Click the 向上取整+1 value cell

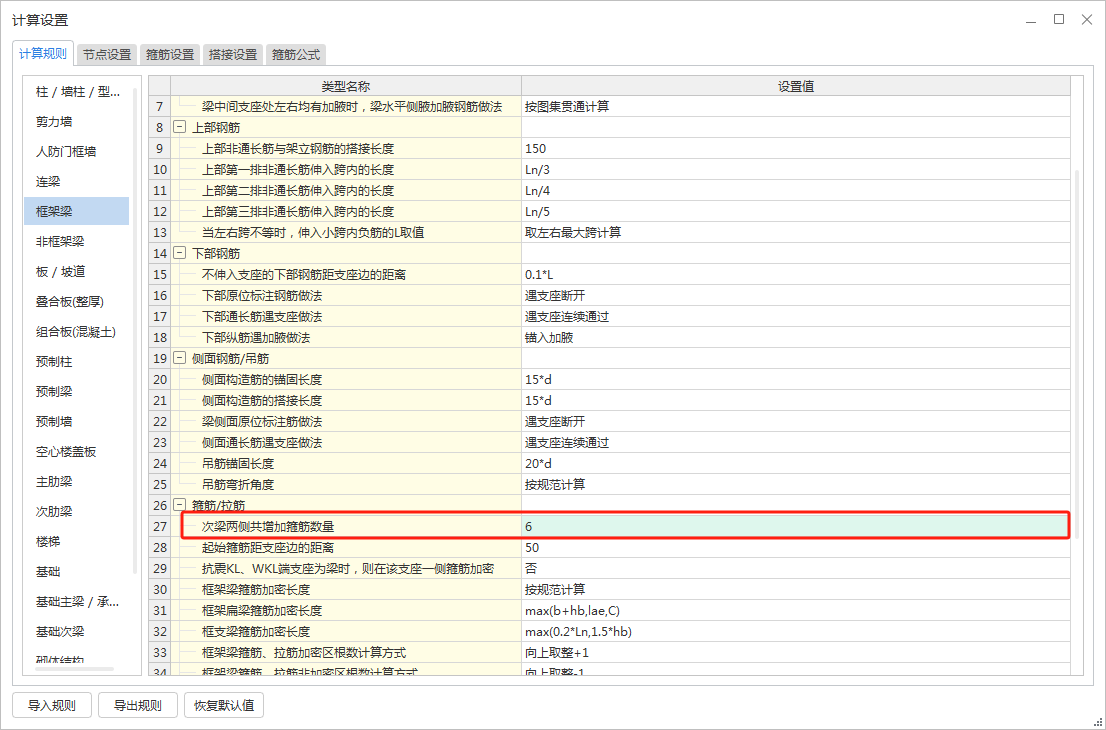click(x=795, y=652)
